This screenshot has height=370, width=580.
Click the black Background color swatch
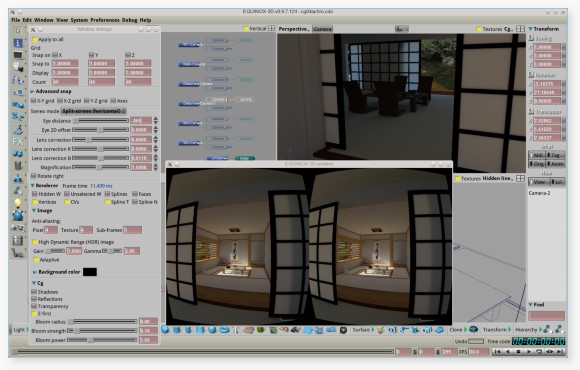90,272
